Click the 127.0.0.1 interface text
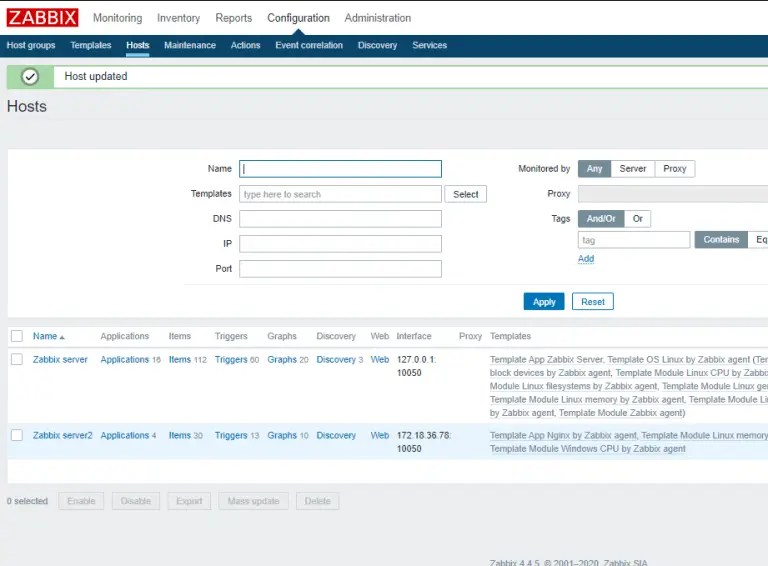The height and width of the screenshot is (566, 768). click(x=416, y=359)
